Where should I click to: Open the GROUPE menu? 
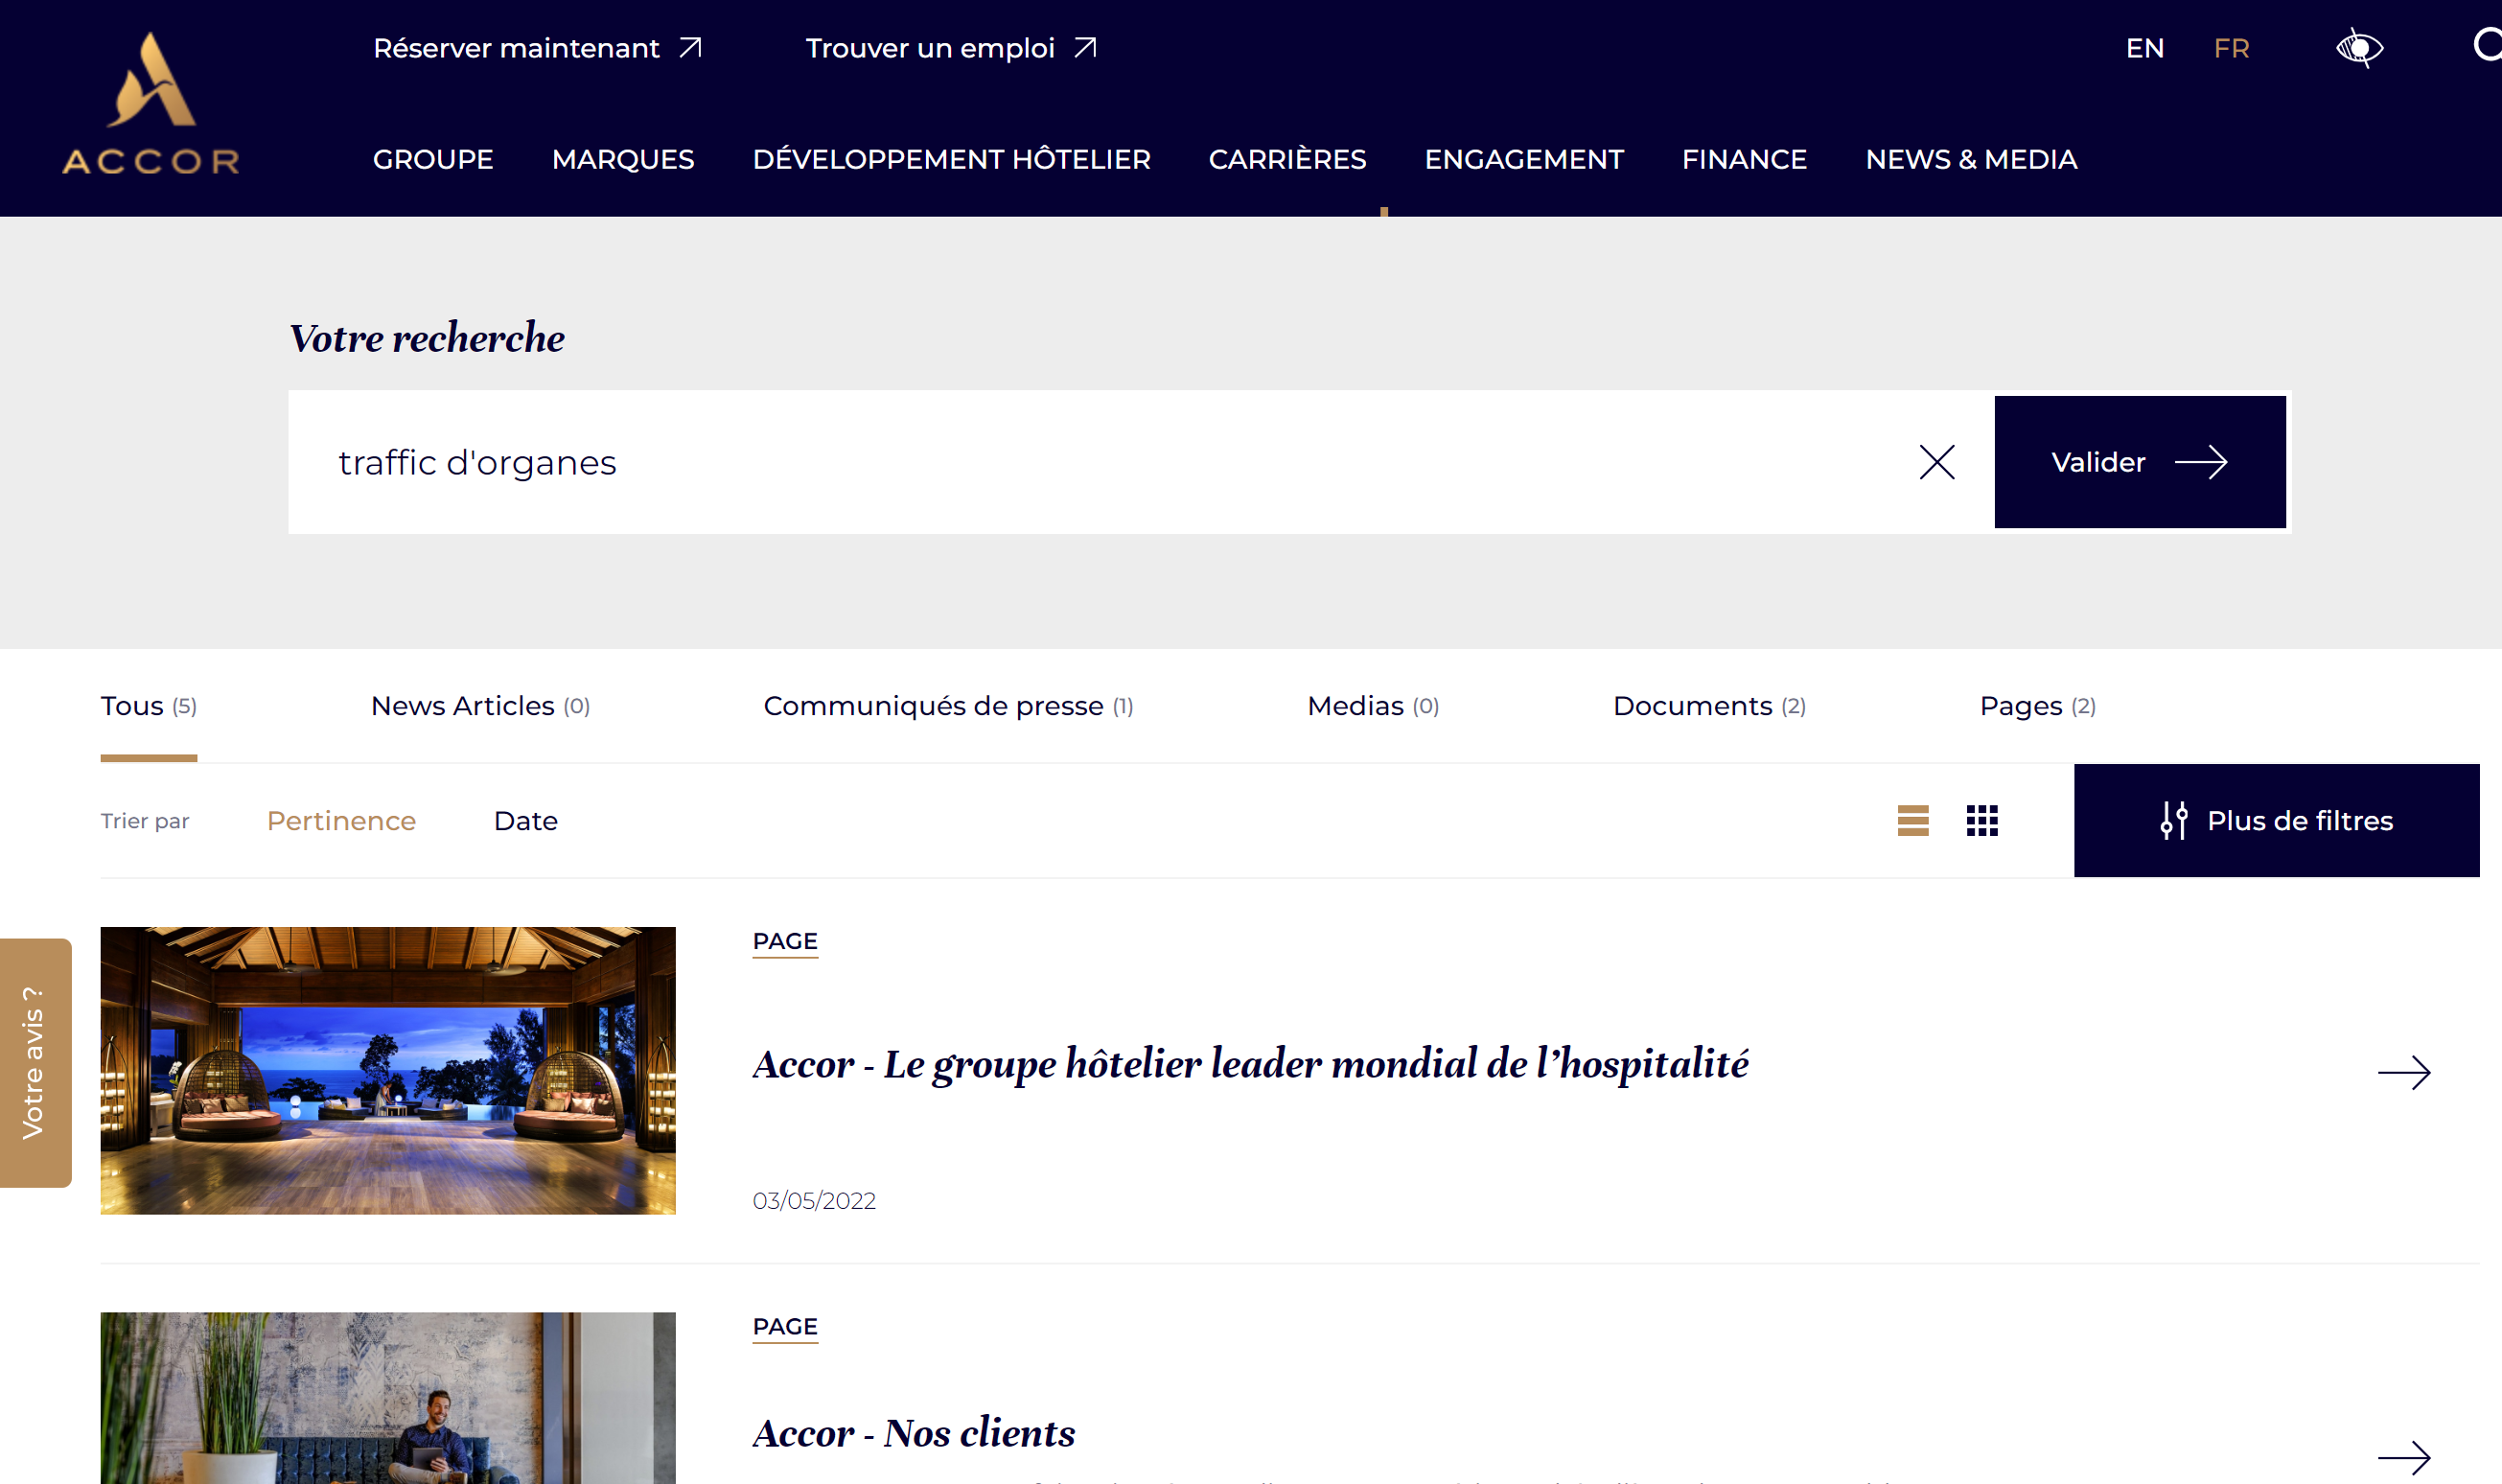pos(433,159)
